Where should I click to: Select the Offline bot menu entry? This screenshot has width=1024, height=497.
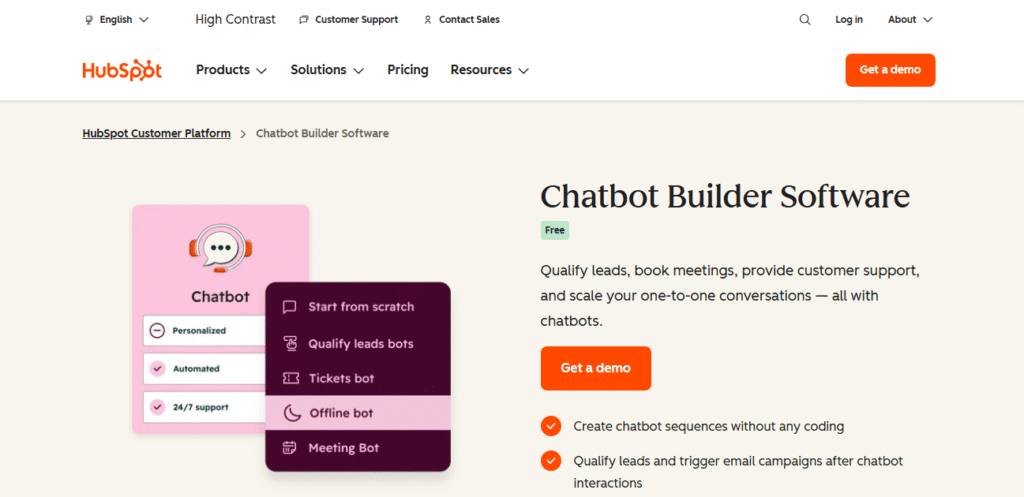click(x=358, y=413)
